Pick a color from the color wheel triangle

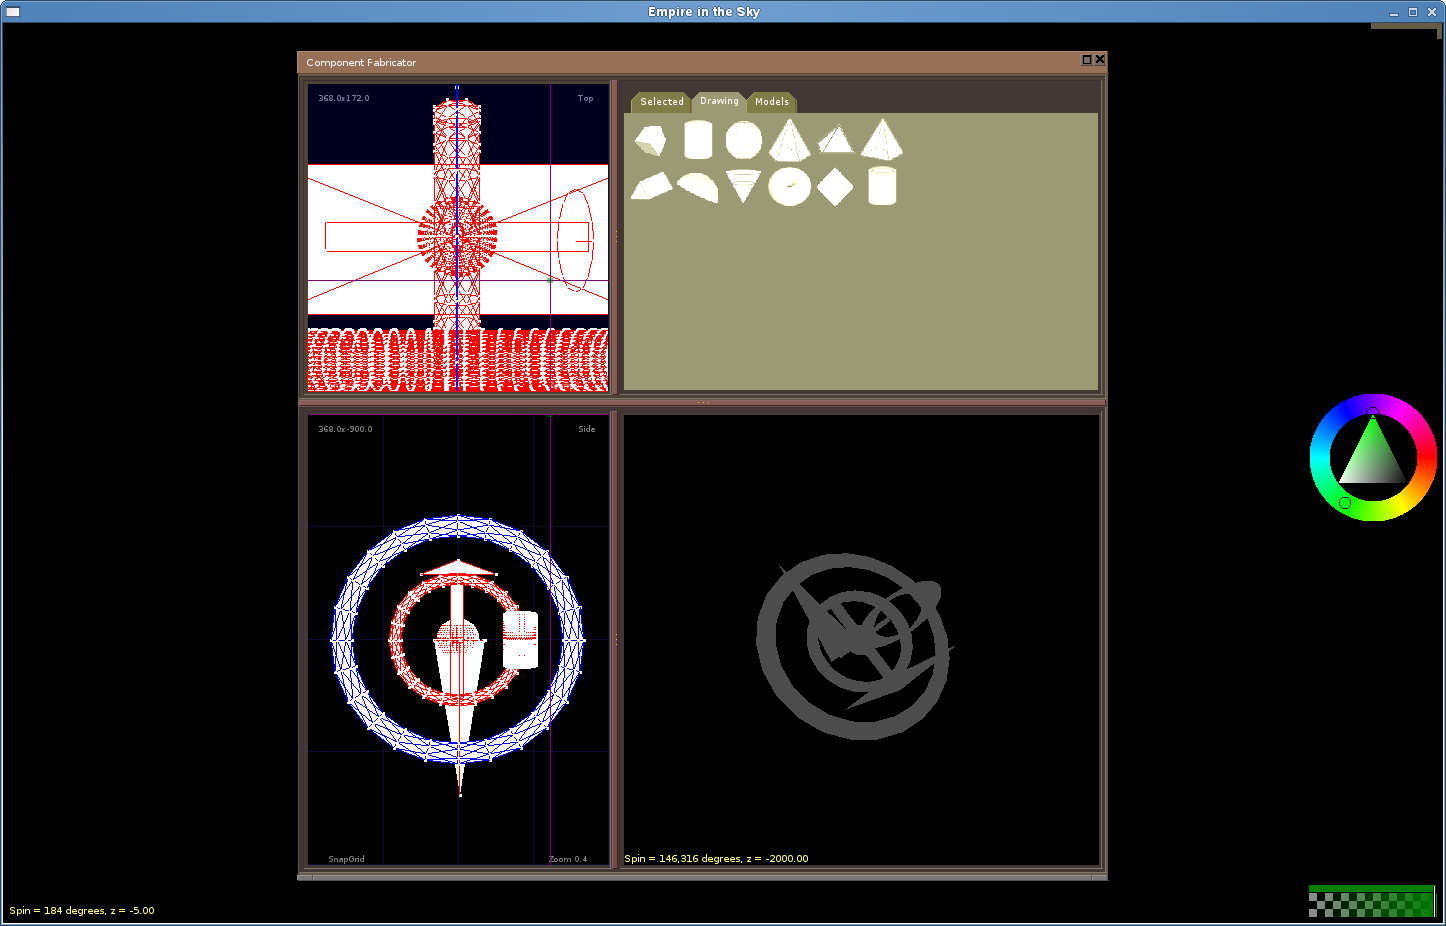(x=1373, y=460)
